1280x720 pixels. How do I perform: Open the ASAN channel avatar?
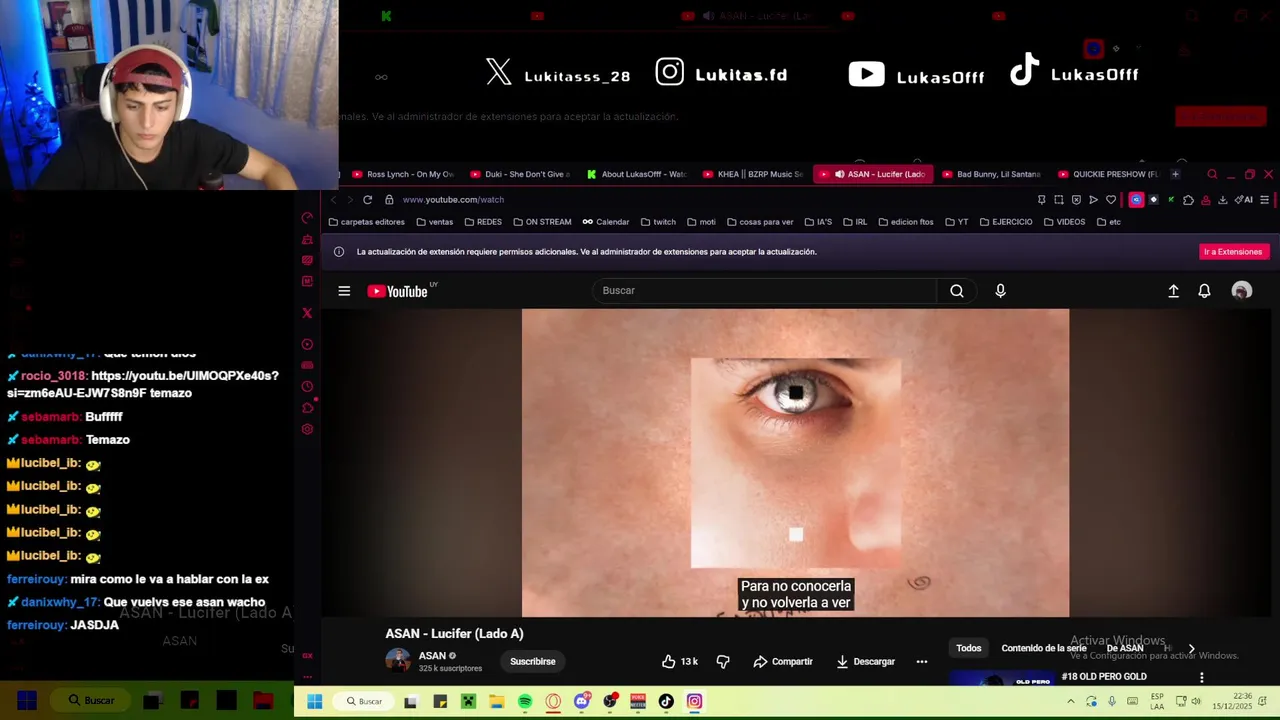(398, 661)
